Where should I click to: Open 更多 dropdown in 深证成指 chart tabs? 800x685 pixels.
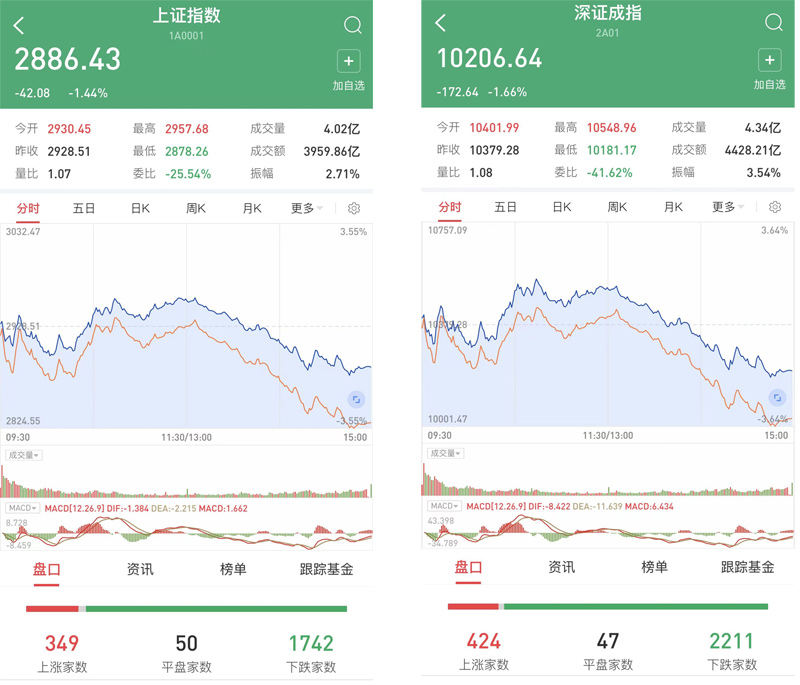728,207
